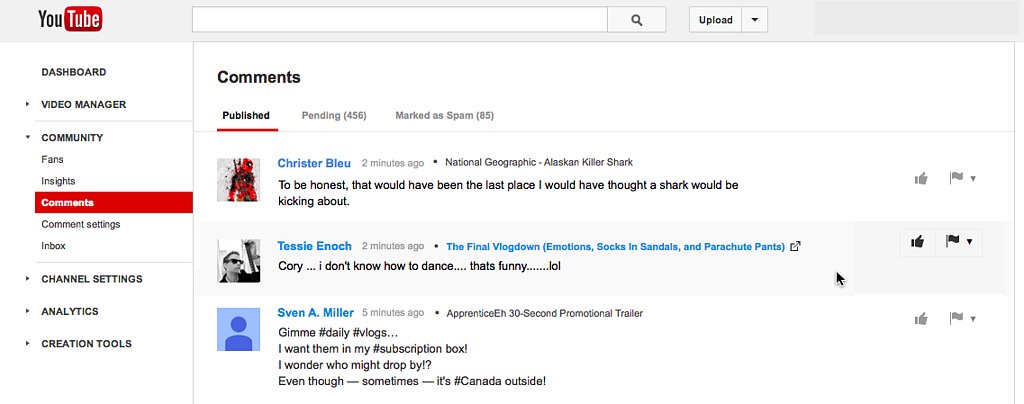Open external link icon beside Final Vlogdown title

tap(795, 247)
